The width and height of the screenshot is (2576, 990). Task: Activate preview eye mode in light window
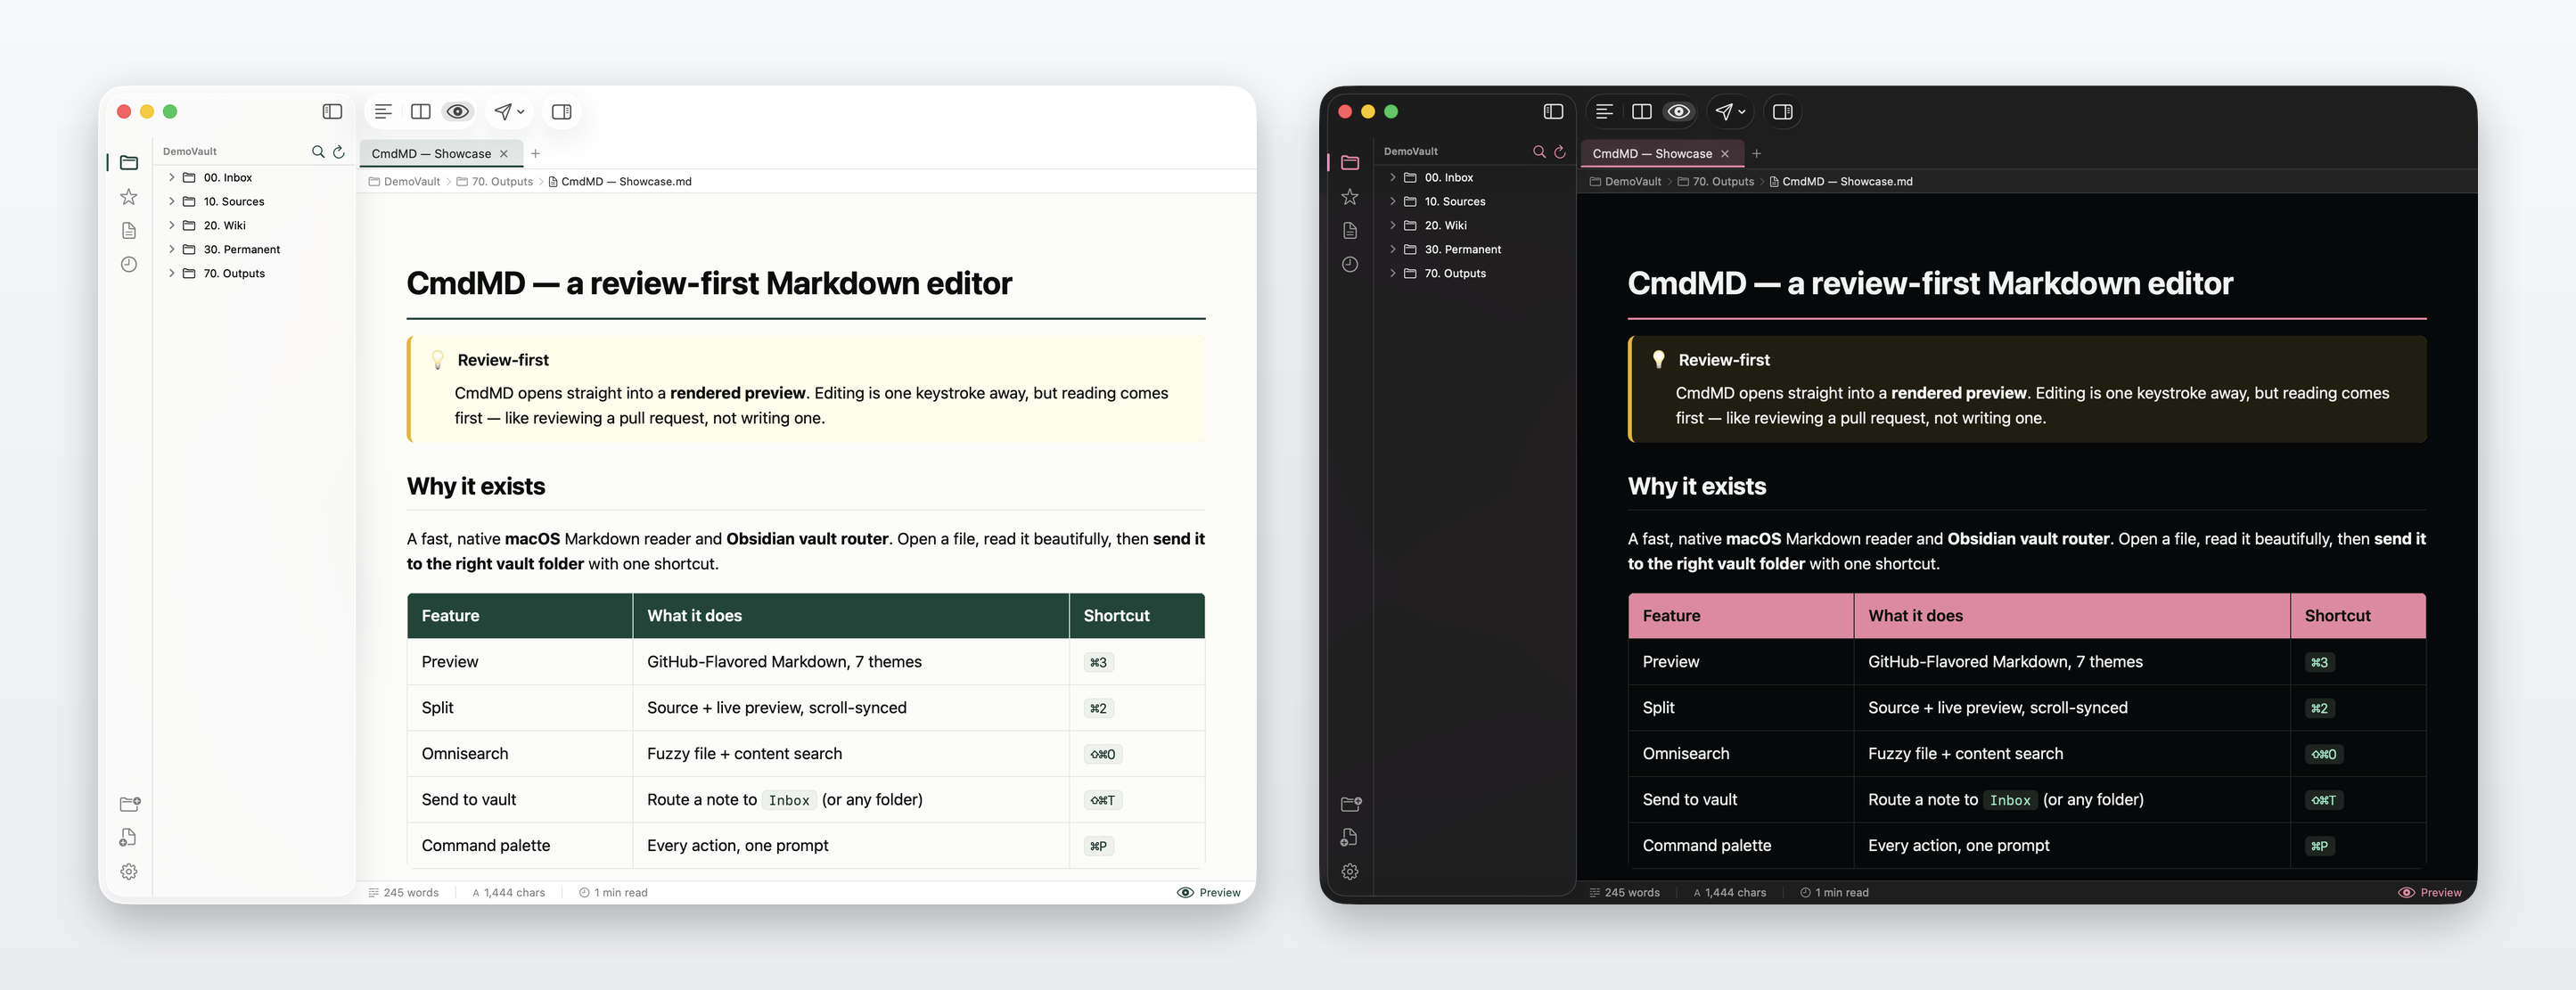(x=458, y=112)
